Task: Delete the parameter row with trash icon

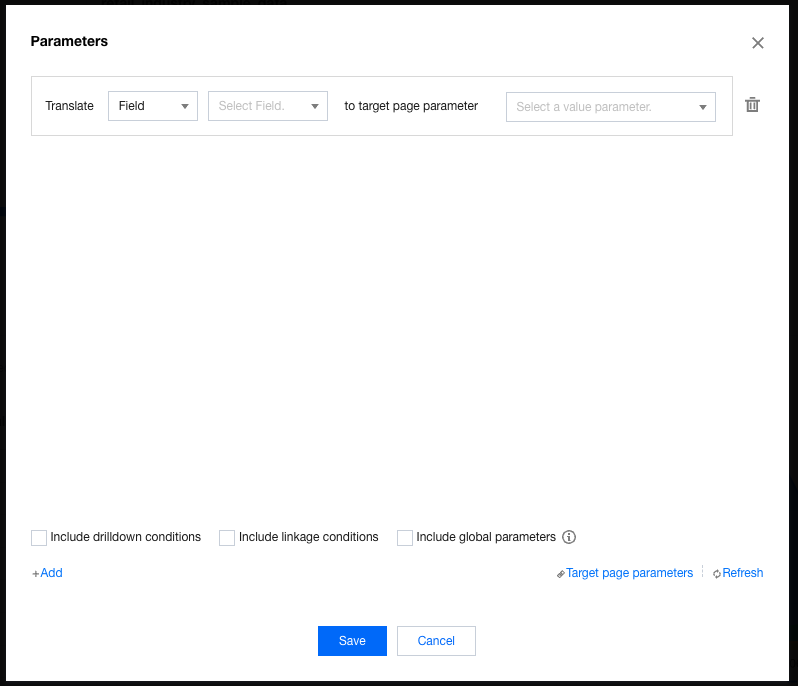Action: tap(753, 105)
